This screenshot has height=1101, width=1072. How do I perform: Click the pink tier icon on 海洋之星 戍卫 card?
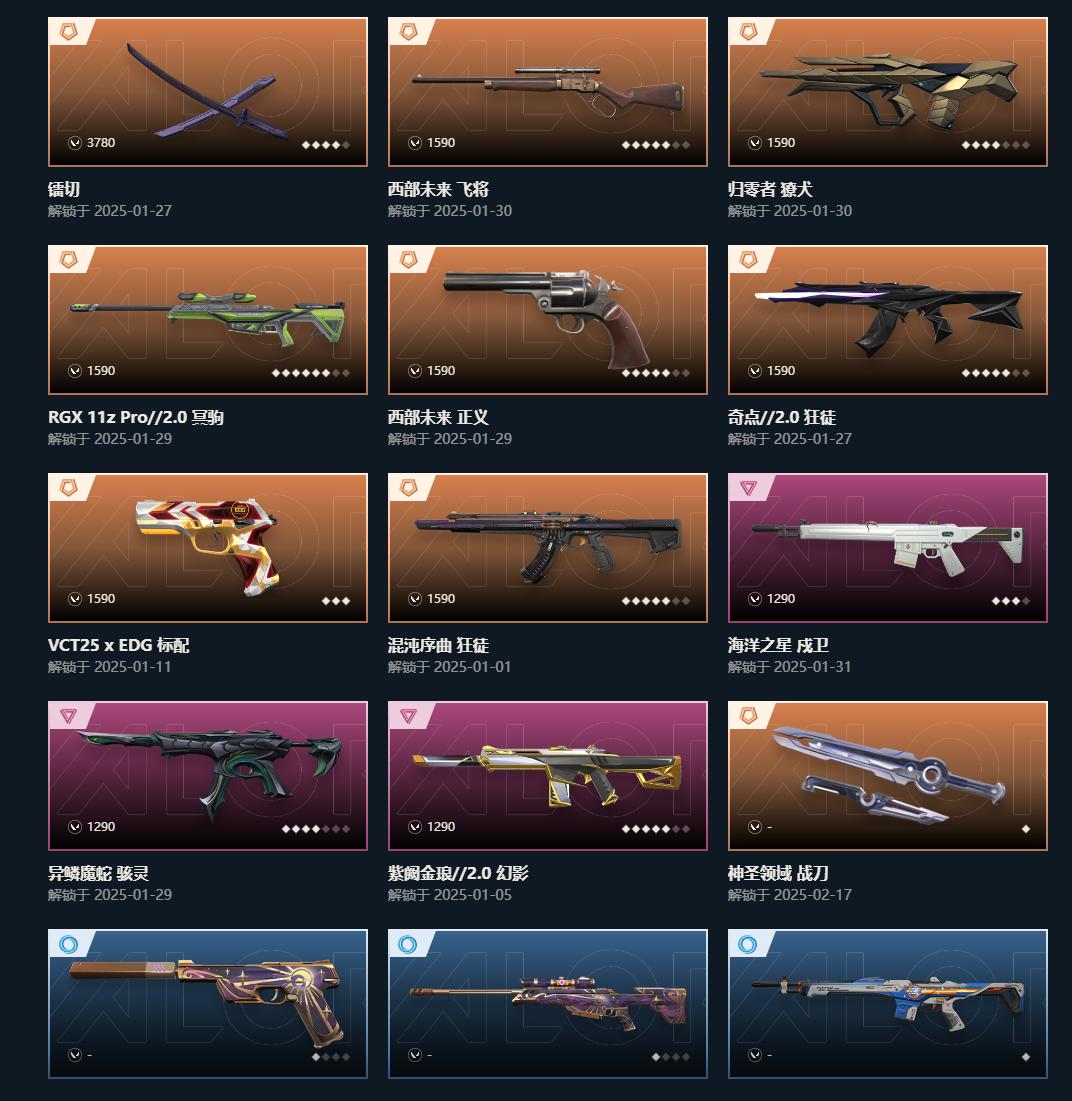pos(748,488)
